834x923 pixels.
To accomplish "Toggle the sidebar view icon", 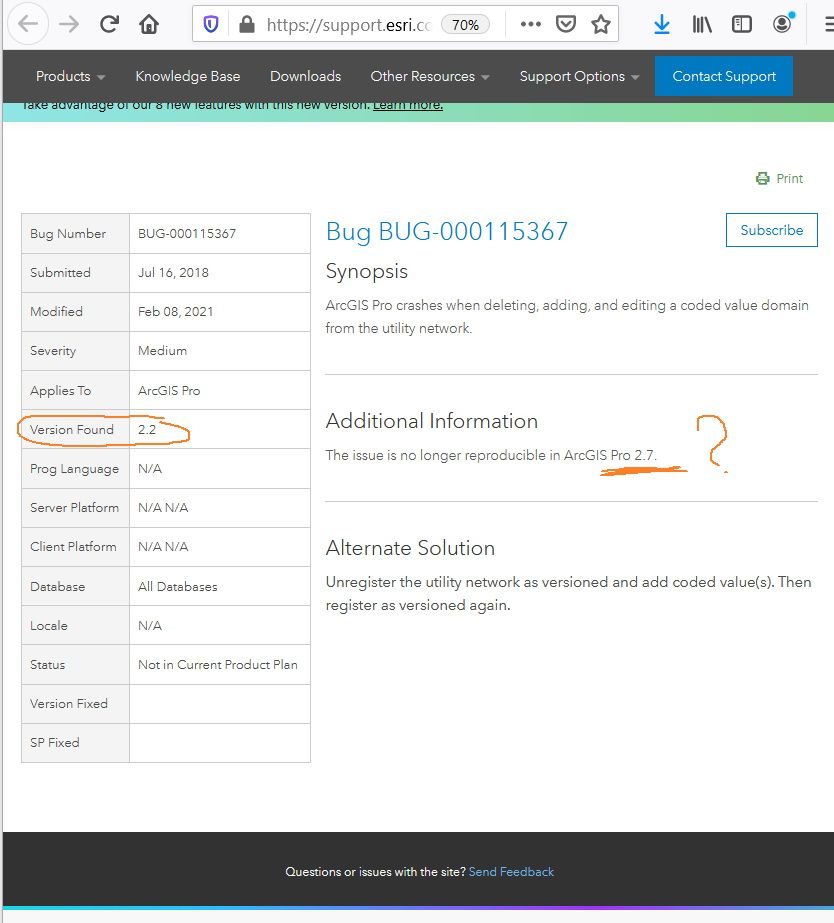I will point(742,24).
